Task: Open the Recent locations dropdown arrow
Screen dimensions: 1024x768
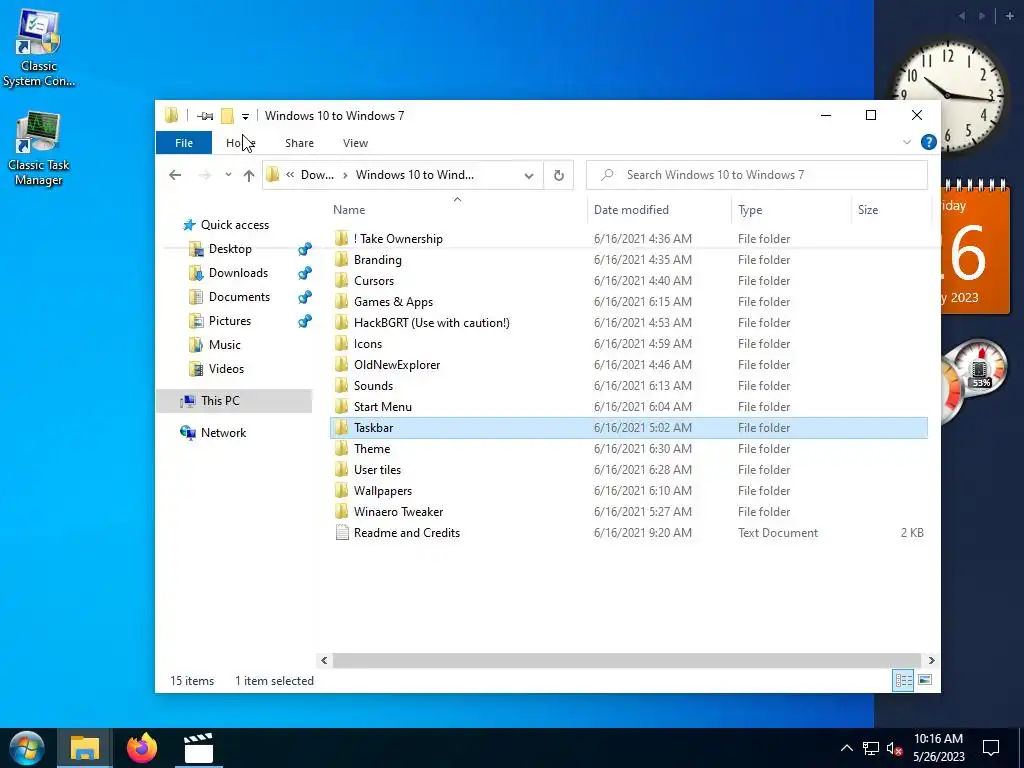Action: click(x=228, y=175)
